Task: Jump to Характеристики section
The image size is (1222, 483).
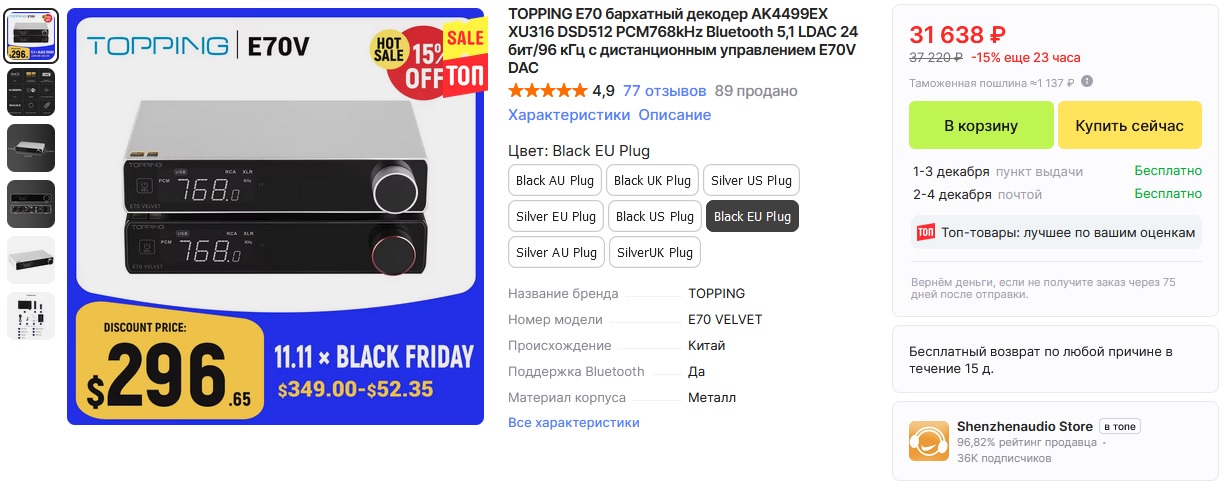Action: [x=568, y=115]
